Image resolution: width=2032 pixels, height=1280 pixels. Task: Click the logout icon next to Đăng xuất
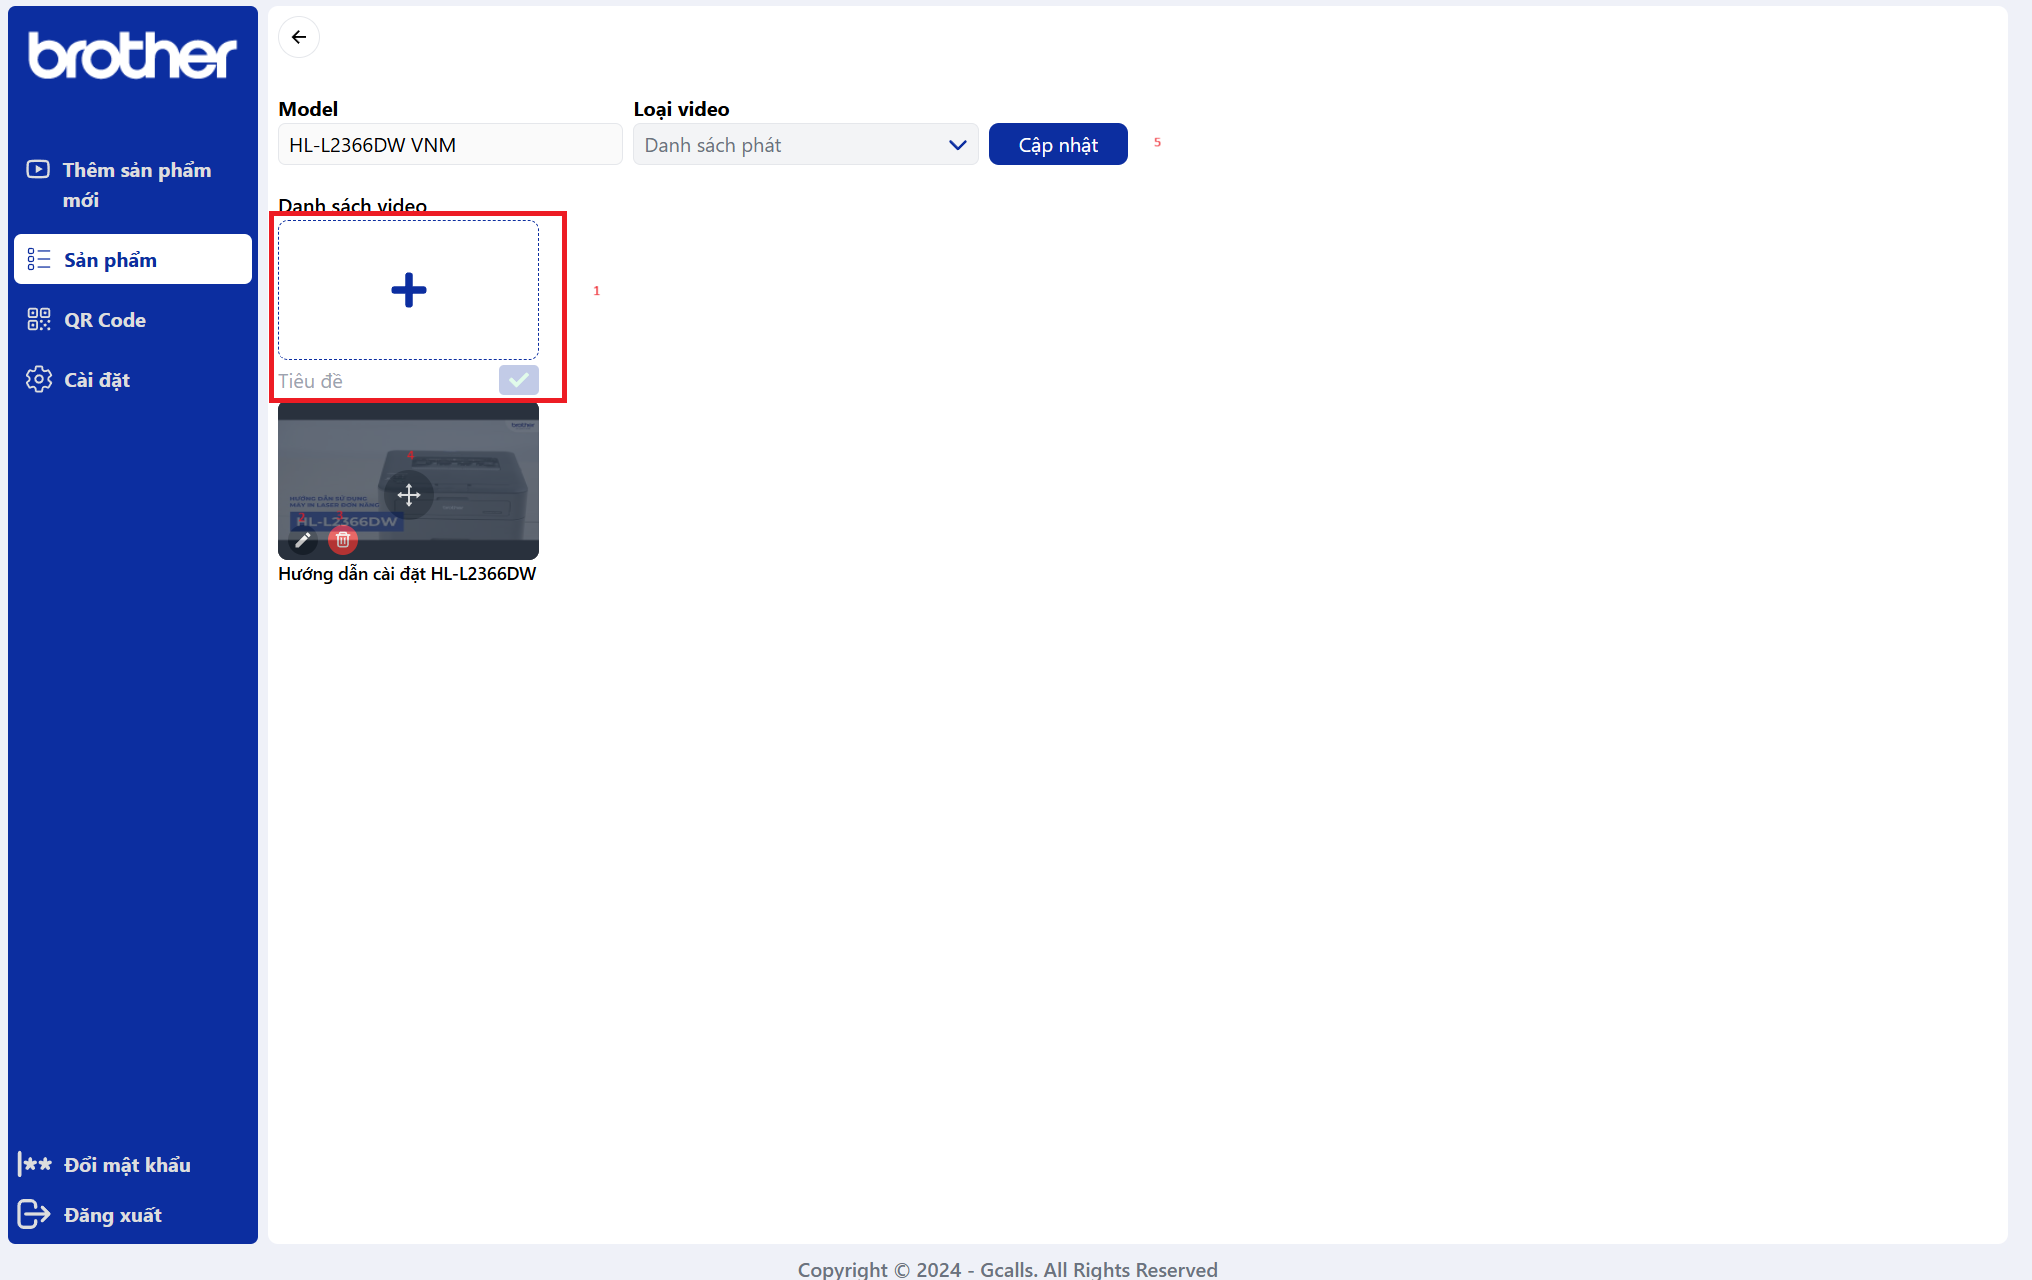pos(34,1214)
